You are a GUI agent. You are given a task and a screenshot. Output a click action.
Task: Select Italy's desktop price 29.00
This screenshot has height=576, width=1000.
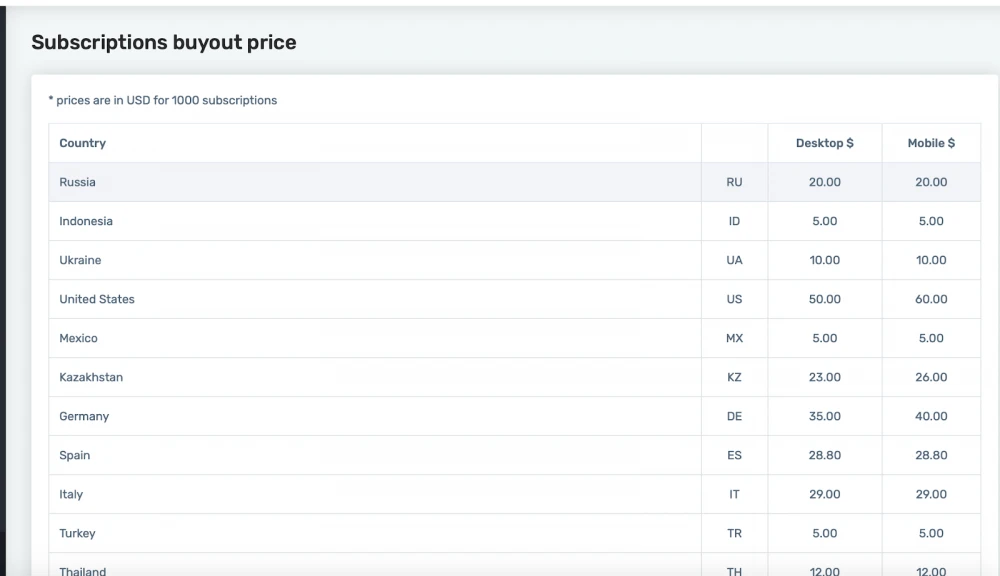click(825, 494)
